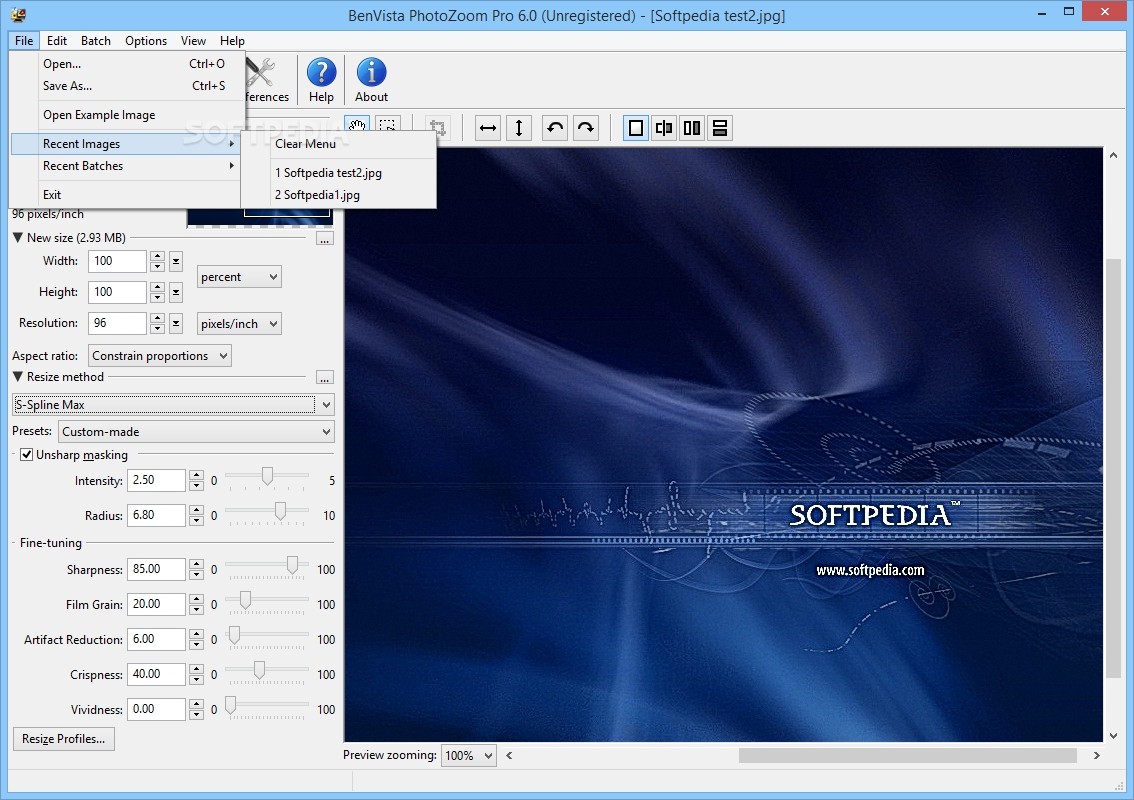Open the Presets Custom-made dropdown
Viewport: 1134px width, 800px height.
[x=196, y=432]
